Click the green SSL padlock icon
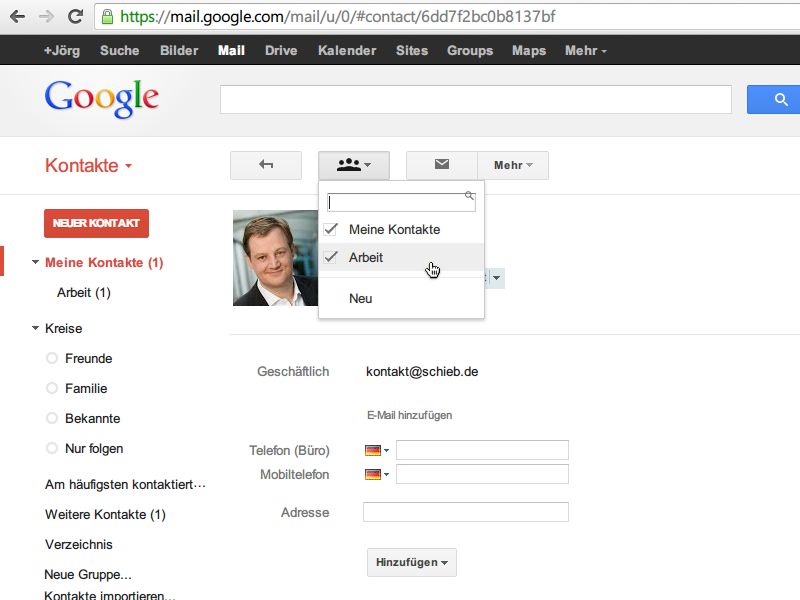Image resolution: width=800 pixels, height=600 pixels. click(x=107, y=17)
